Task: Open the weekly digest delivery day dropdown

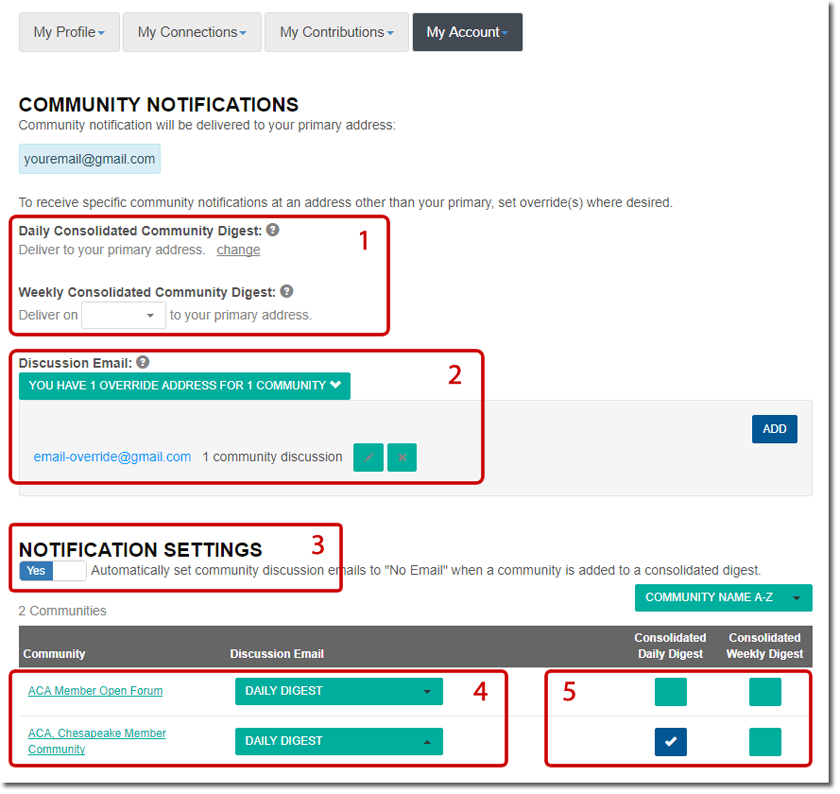Action: tap(124, 315)
